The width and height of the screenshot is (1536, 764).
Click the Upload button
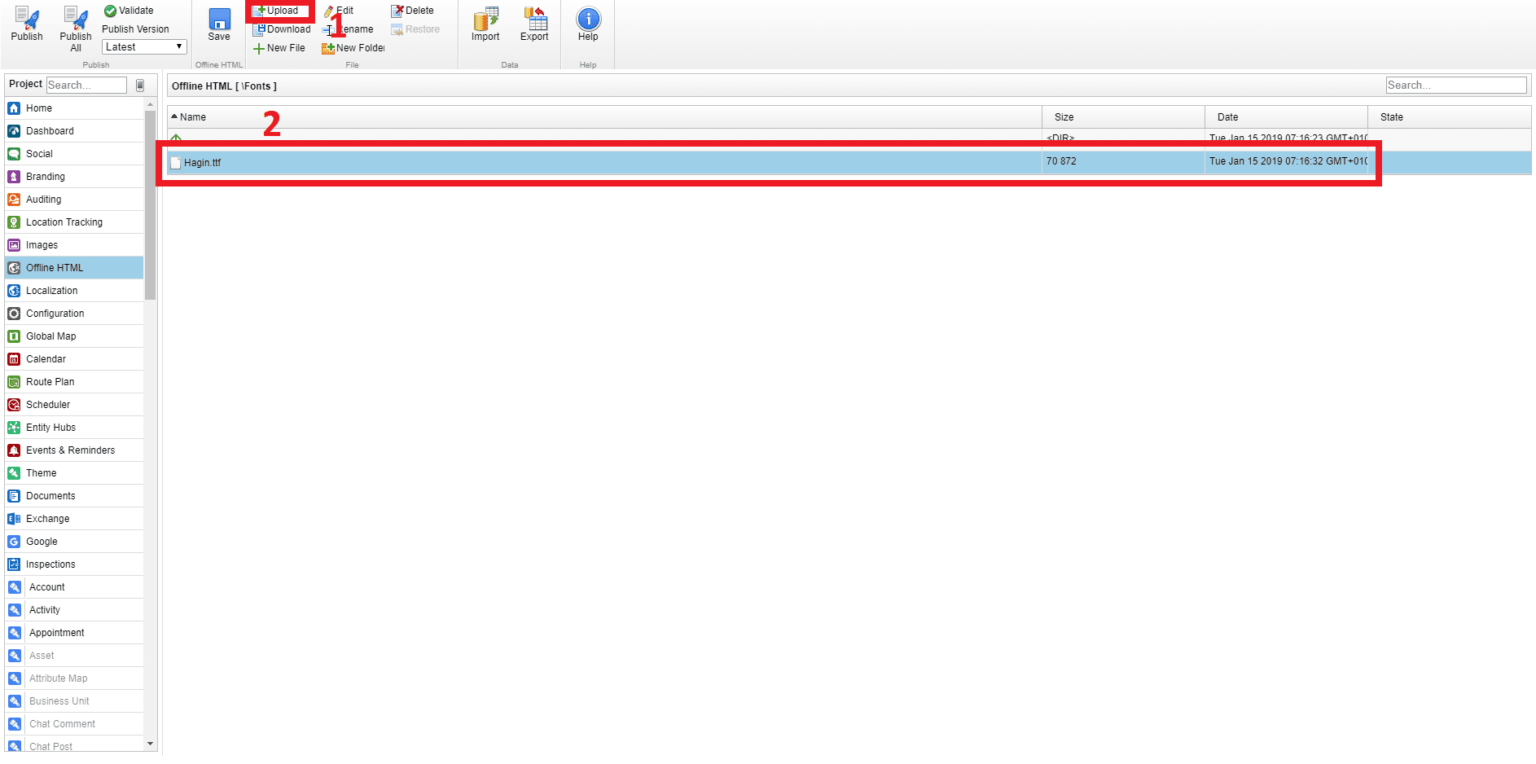tap(281, 11)
